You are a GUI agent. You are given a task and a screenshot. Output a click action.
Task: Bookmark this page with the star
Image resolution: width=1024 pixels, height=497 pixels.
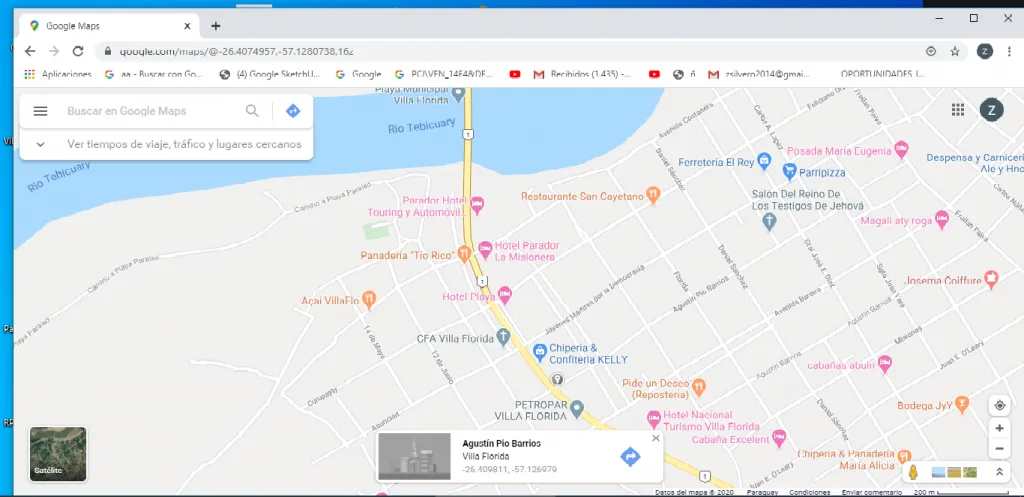coord(955,51)
